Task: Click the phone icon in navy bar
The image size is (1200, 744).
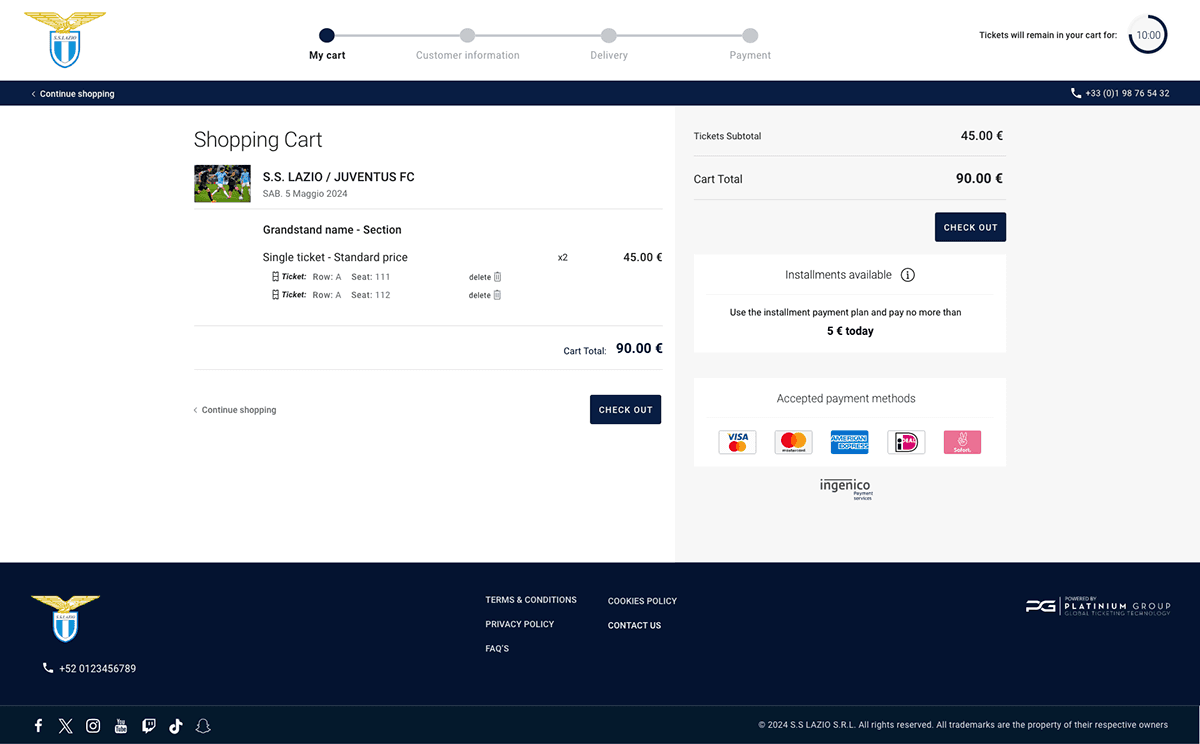Action: coord(1076,93)
